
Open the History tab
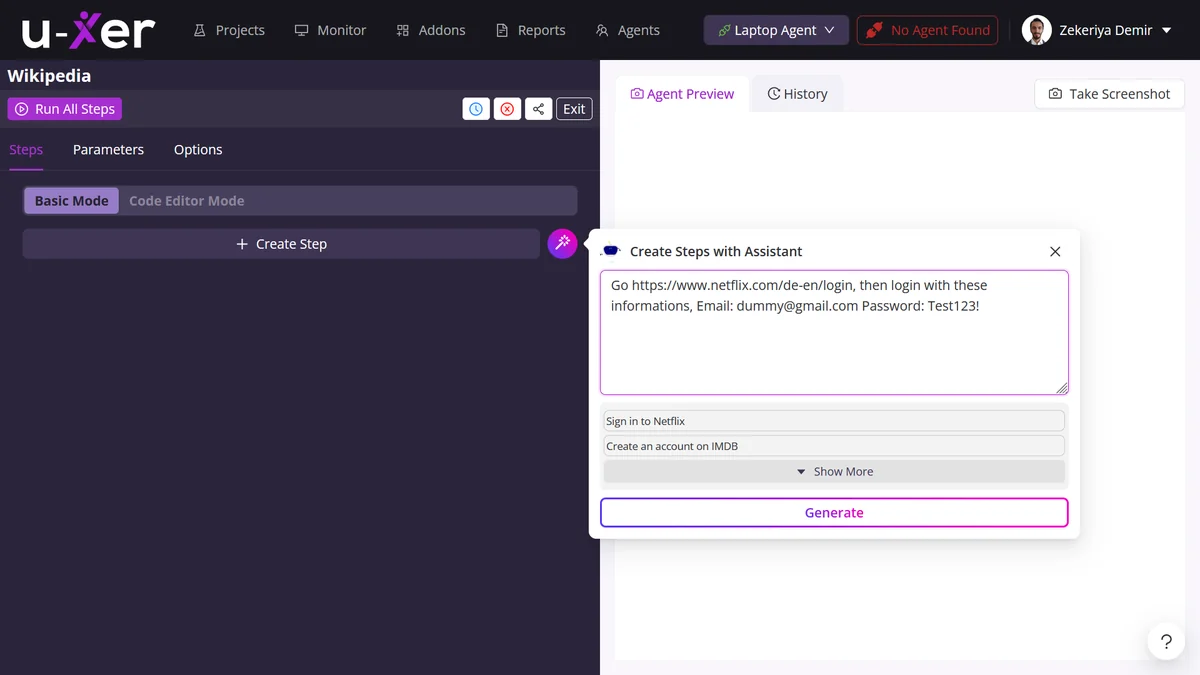(797, 94)
